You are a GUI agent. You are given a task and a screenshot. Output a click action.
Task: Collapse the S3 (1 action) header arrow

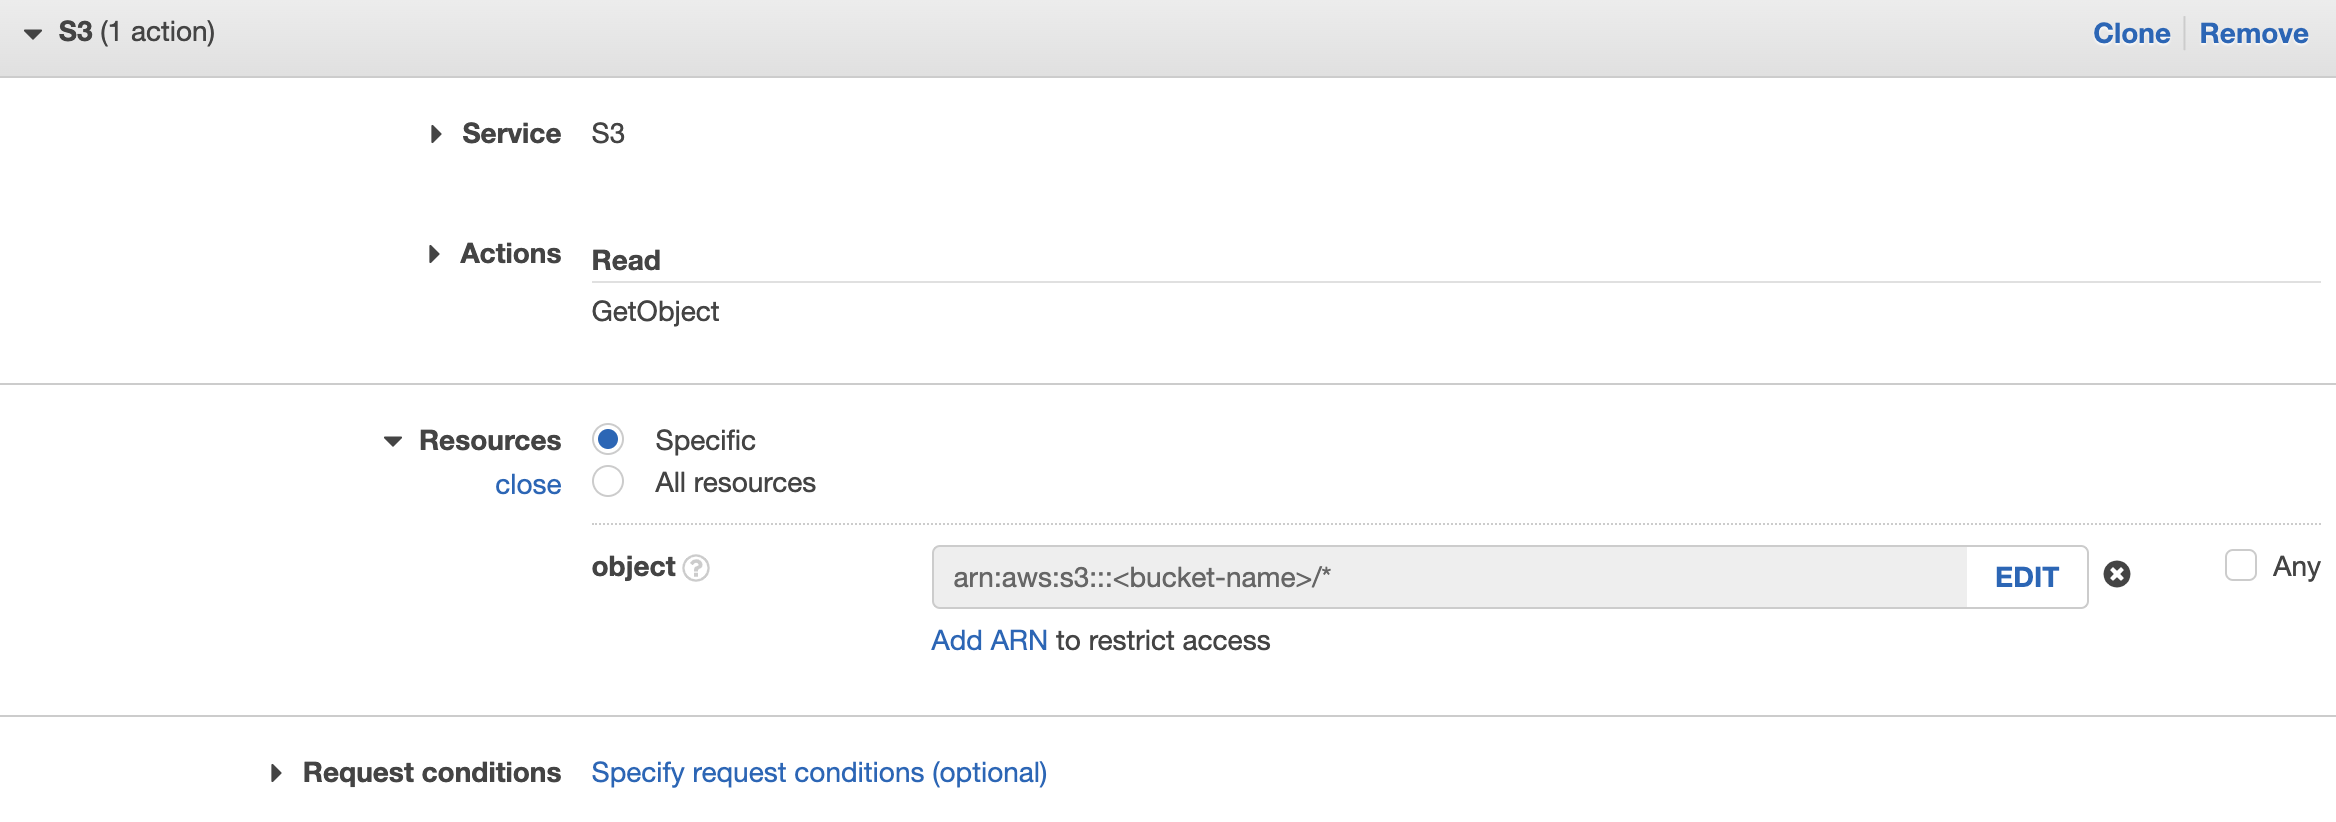pos(33,34)
